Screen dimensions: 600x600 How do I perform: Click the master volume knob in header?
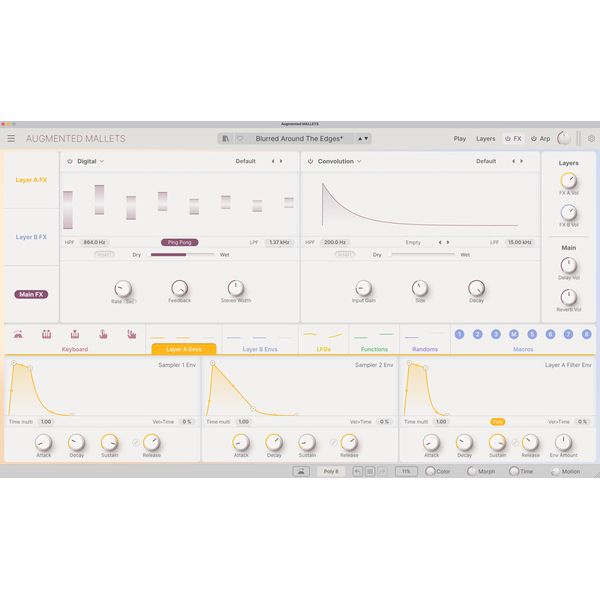(564, 138)
